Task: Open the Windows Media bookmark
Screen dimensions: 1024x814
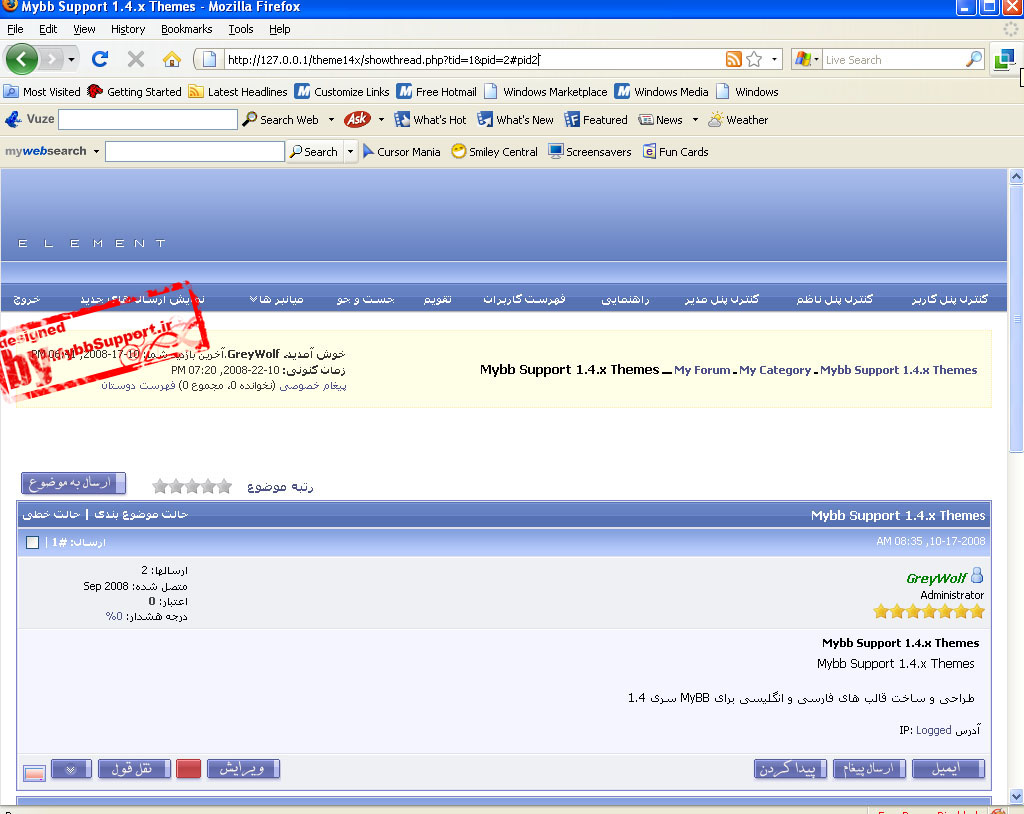Action: [x=662, y=91]
